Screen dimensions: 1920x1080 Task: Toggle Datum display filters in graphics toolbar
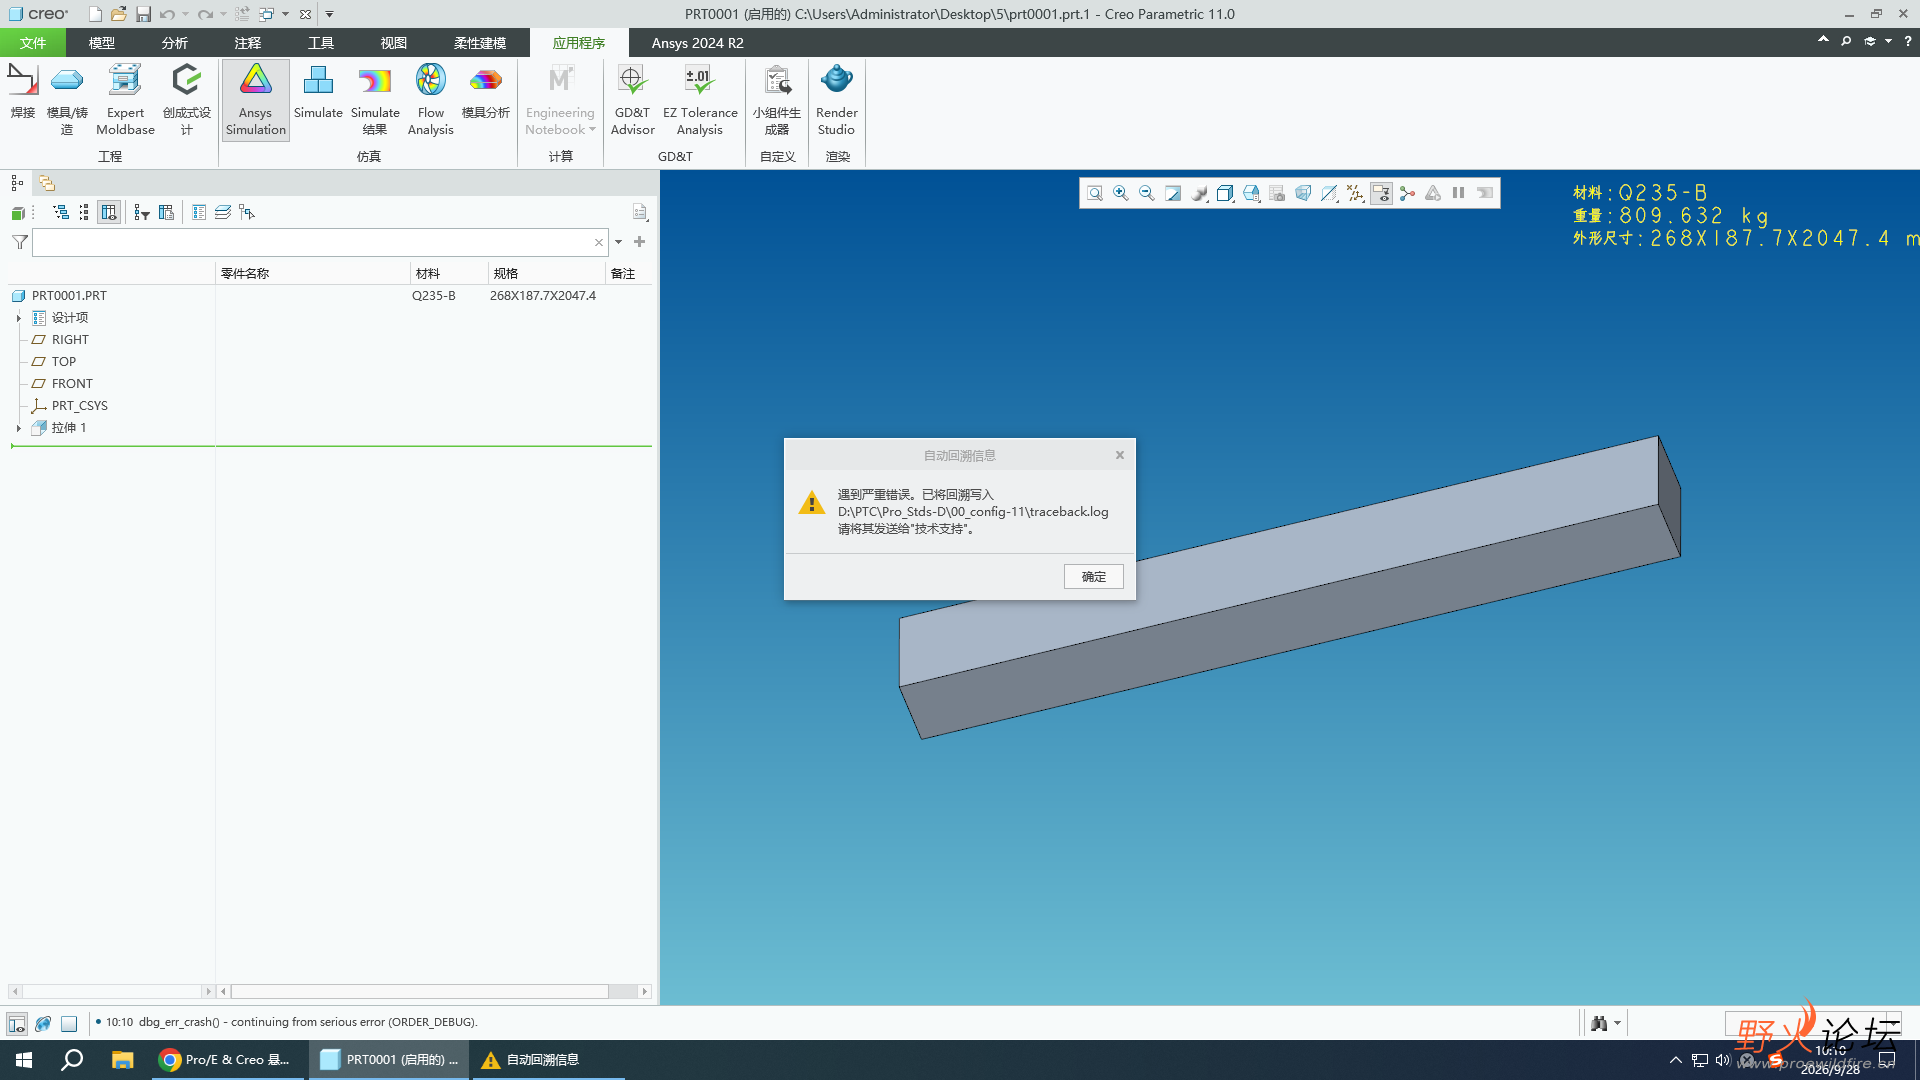click(1355, 193)
